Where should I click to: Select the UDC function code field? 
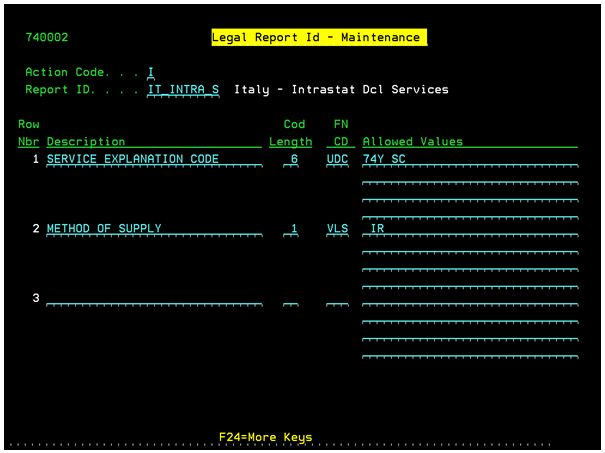[337, 159]
